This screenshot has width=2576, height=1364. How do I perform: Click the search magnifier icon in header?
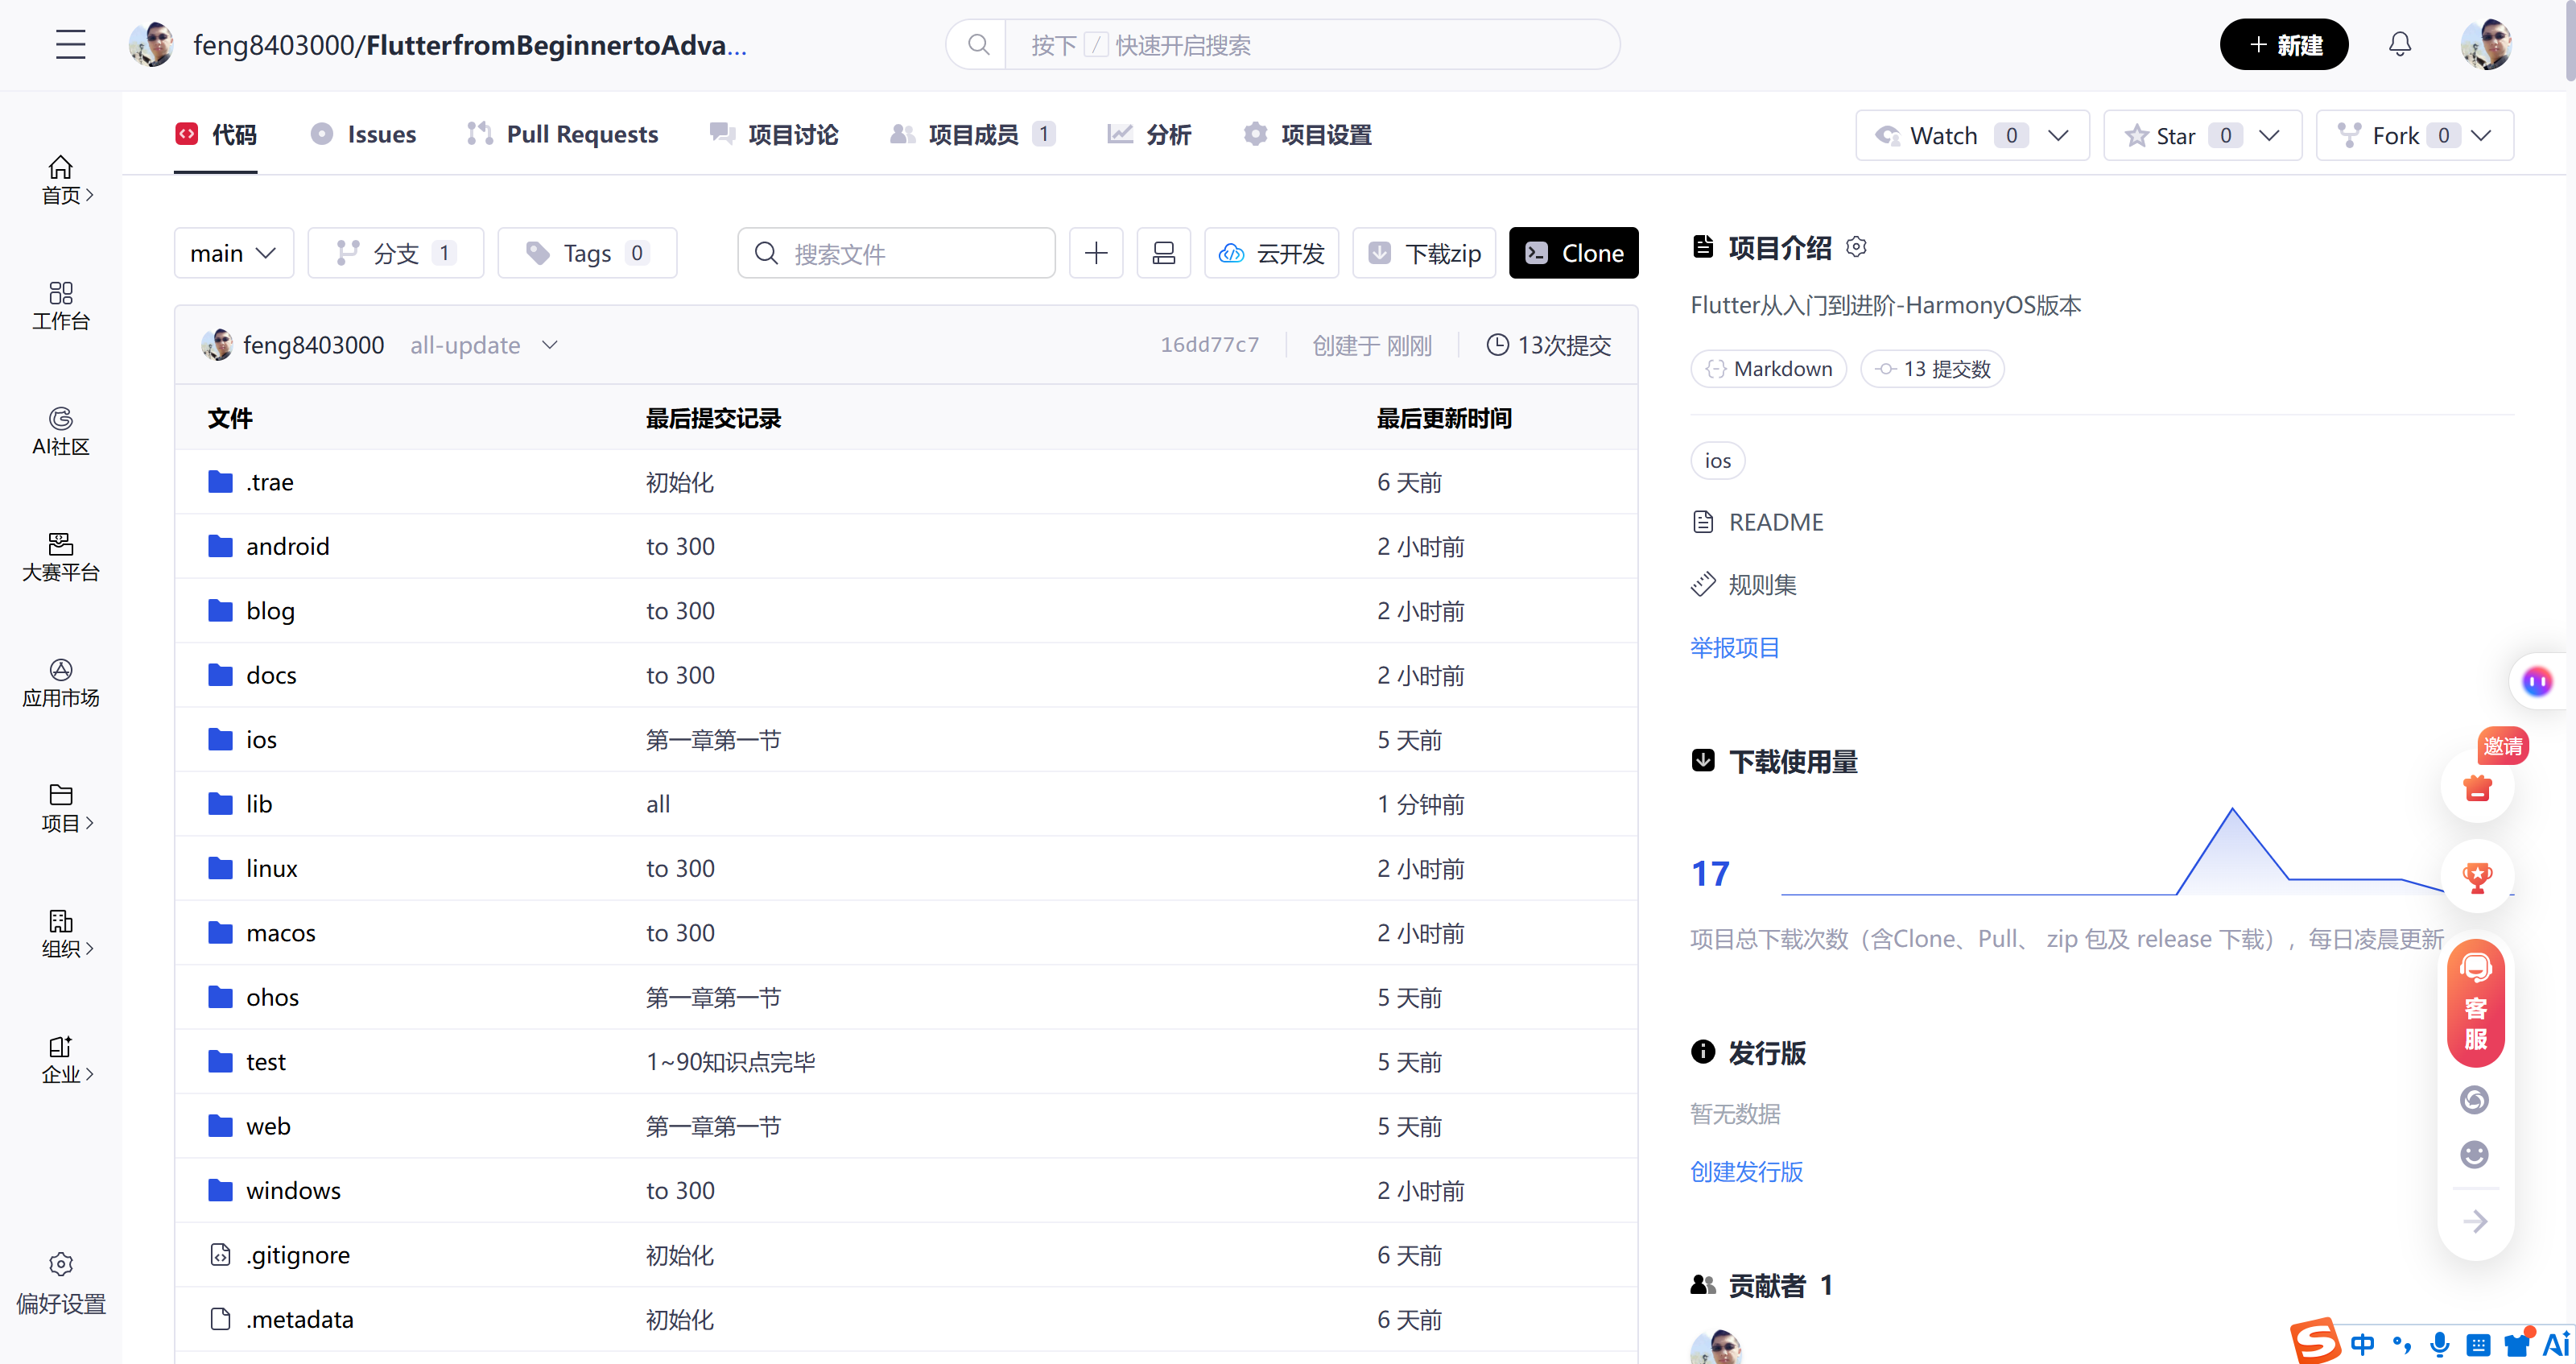(x=978, y=45)
